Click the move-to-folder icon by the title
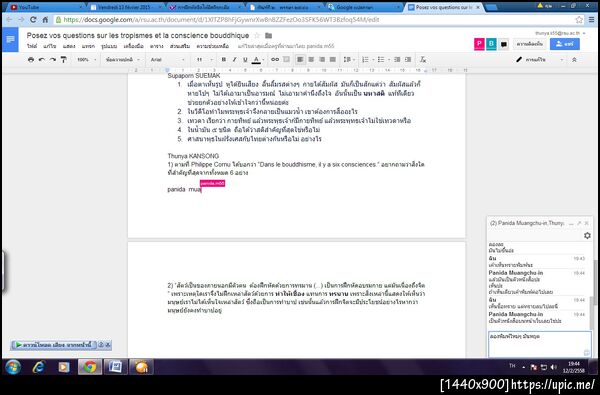Viewport: 600px width, 395px height. coord(269,36)
